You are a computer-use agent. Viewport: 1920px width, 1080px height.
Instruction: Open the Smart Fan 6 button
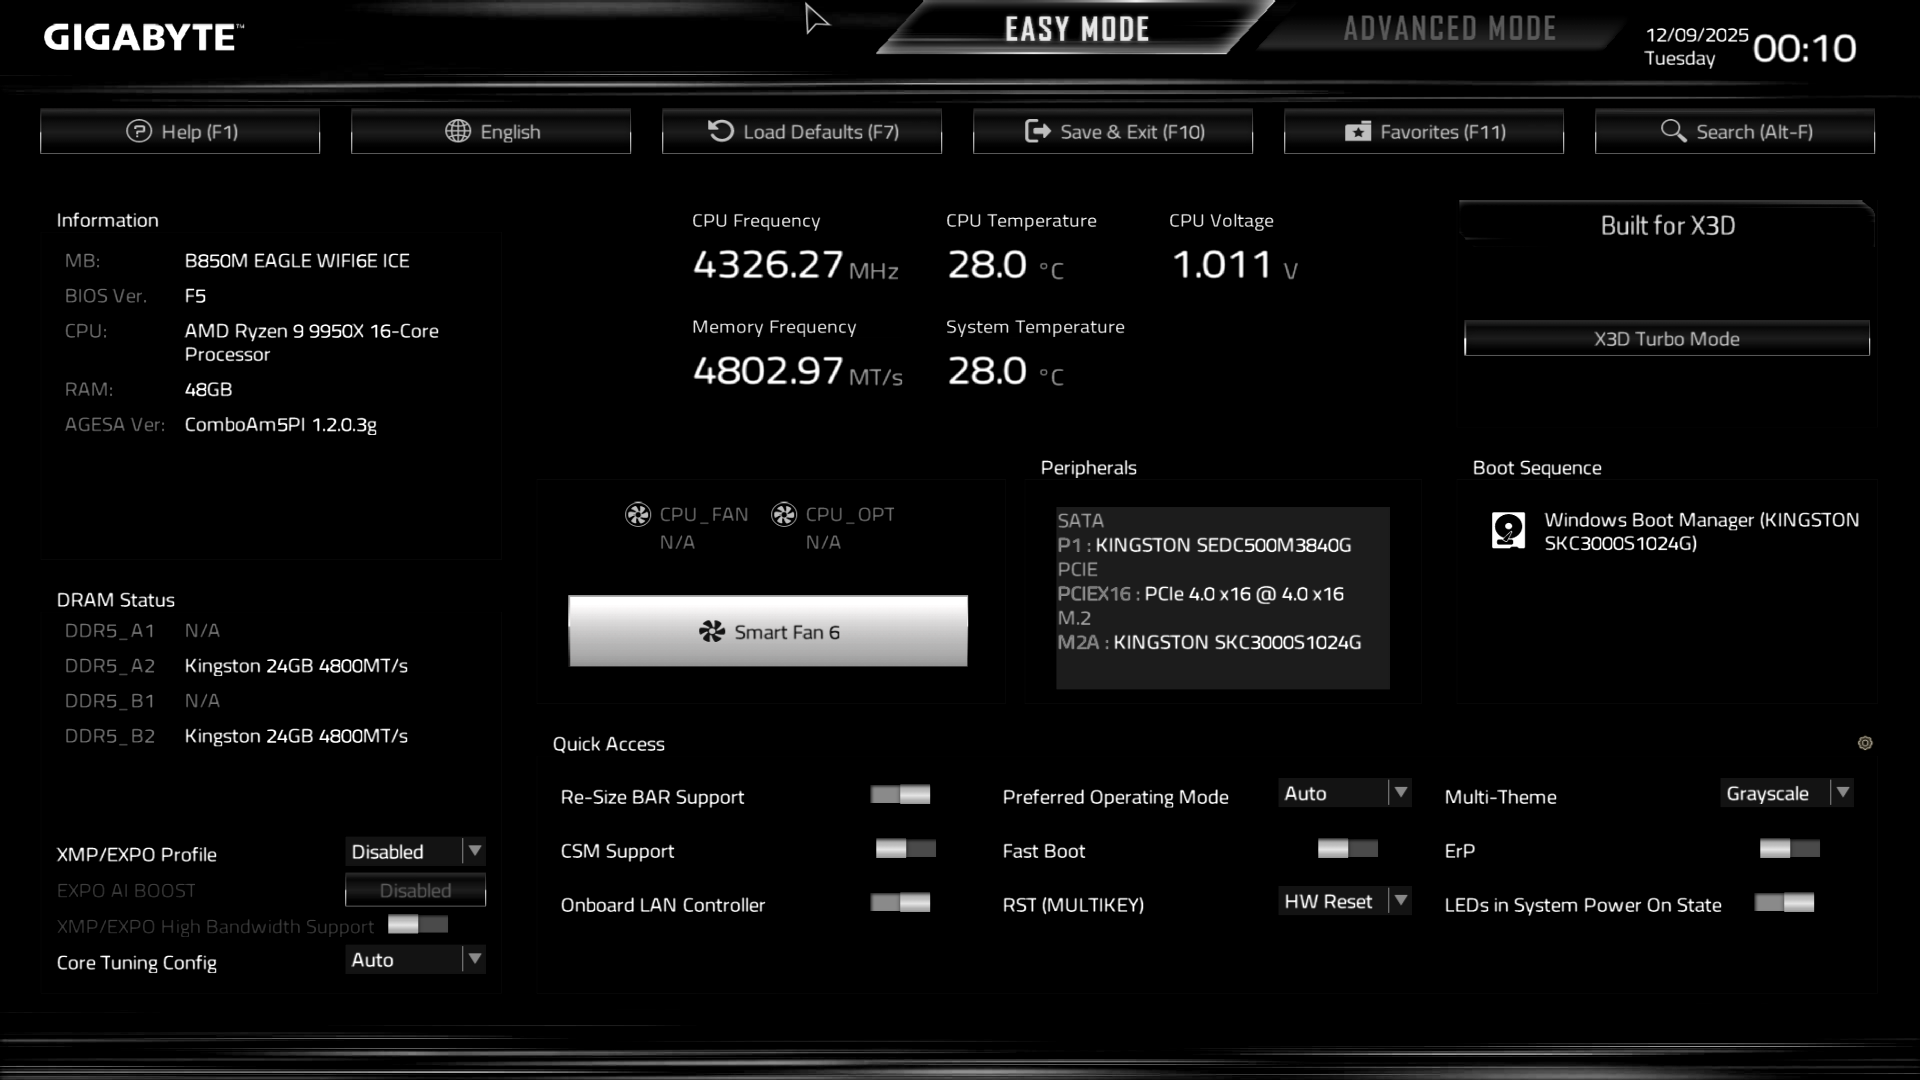pos(767,632)
